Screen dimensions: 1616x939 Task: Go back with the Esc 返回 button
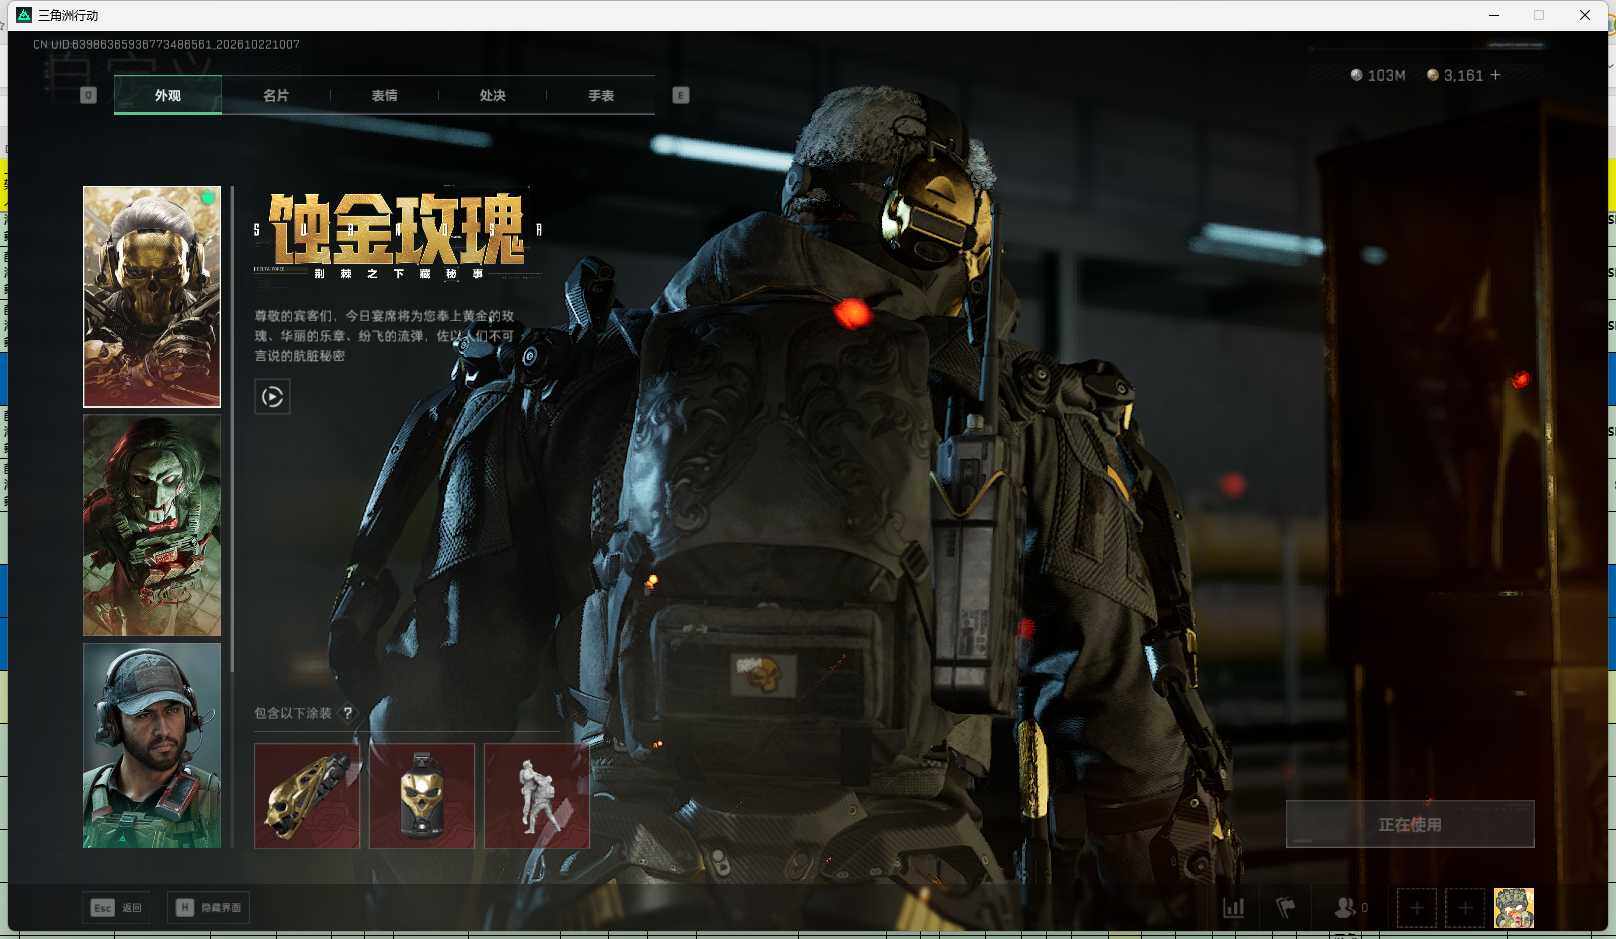point(117,908)
